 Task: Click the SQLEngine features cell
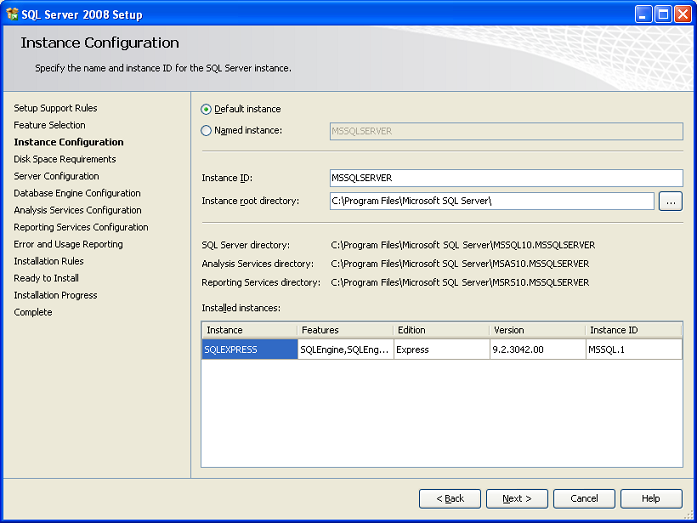tap(345, 350)
